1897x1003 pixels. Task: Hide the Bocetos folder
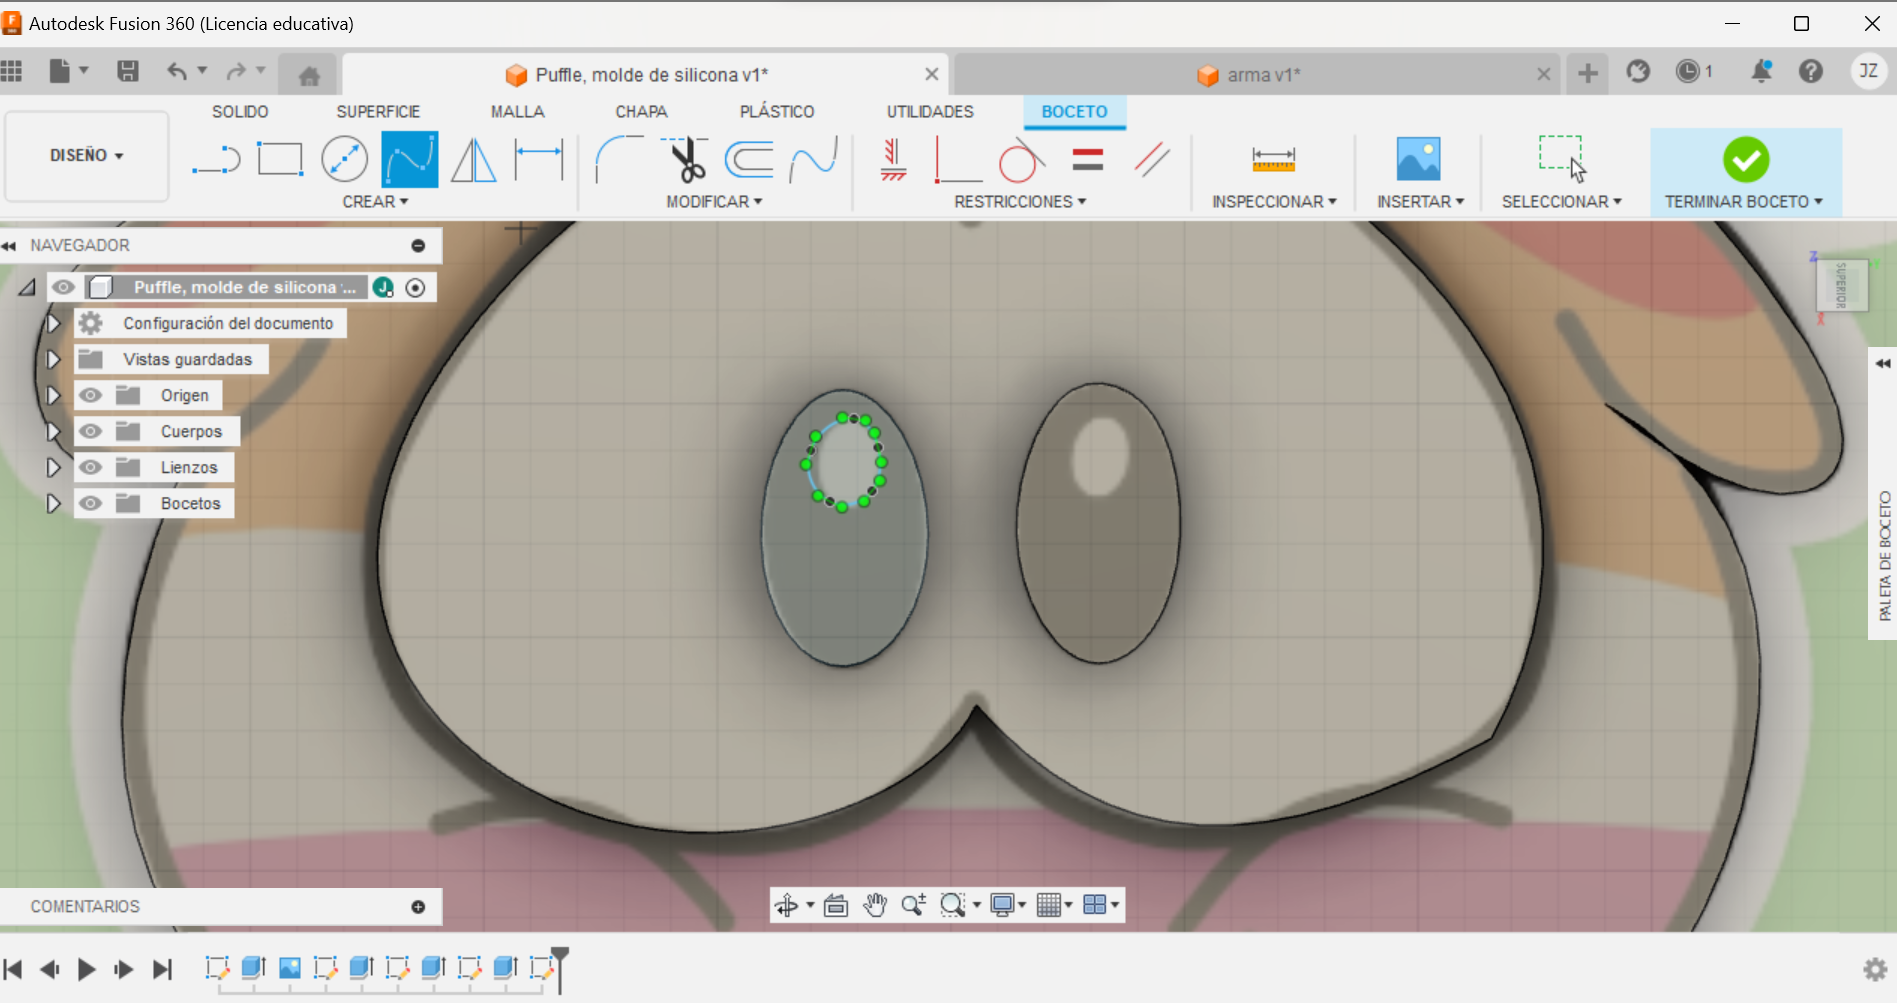click(90, 503)
